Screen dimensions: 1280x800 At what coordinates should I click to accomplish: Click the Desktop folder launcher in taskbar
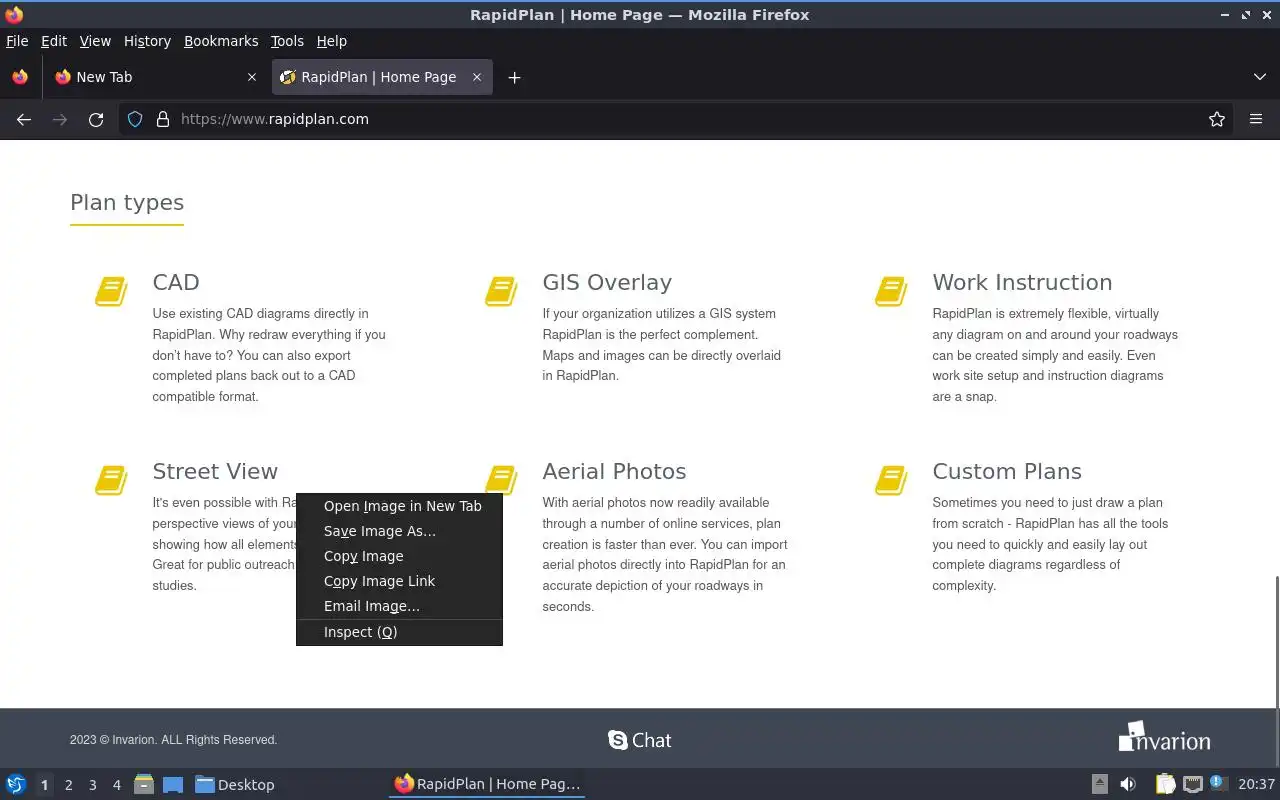(x=235, y=784)
